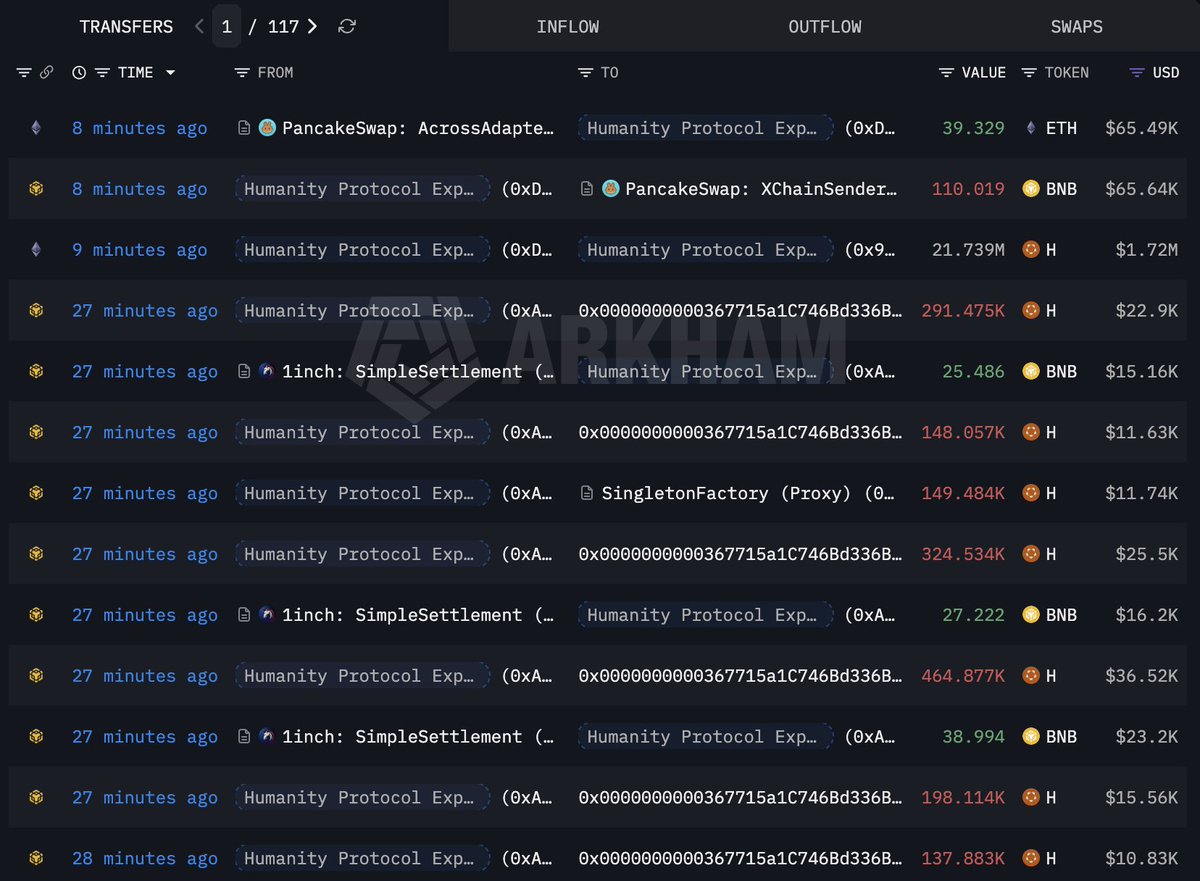
Task: Click the VALUE column header label
Action: (984, 73)
